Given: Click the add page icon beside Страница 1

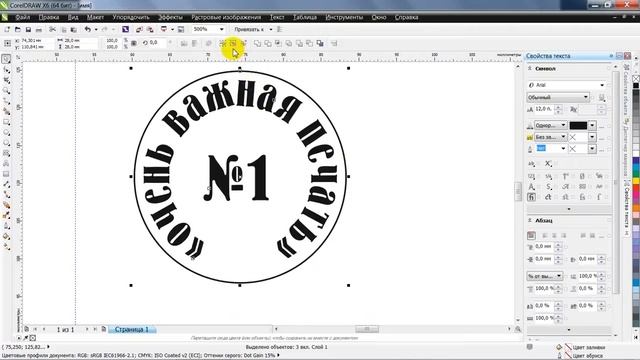Looking at the screenshot, I should click(104, 329).
